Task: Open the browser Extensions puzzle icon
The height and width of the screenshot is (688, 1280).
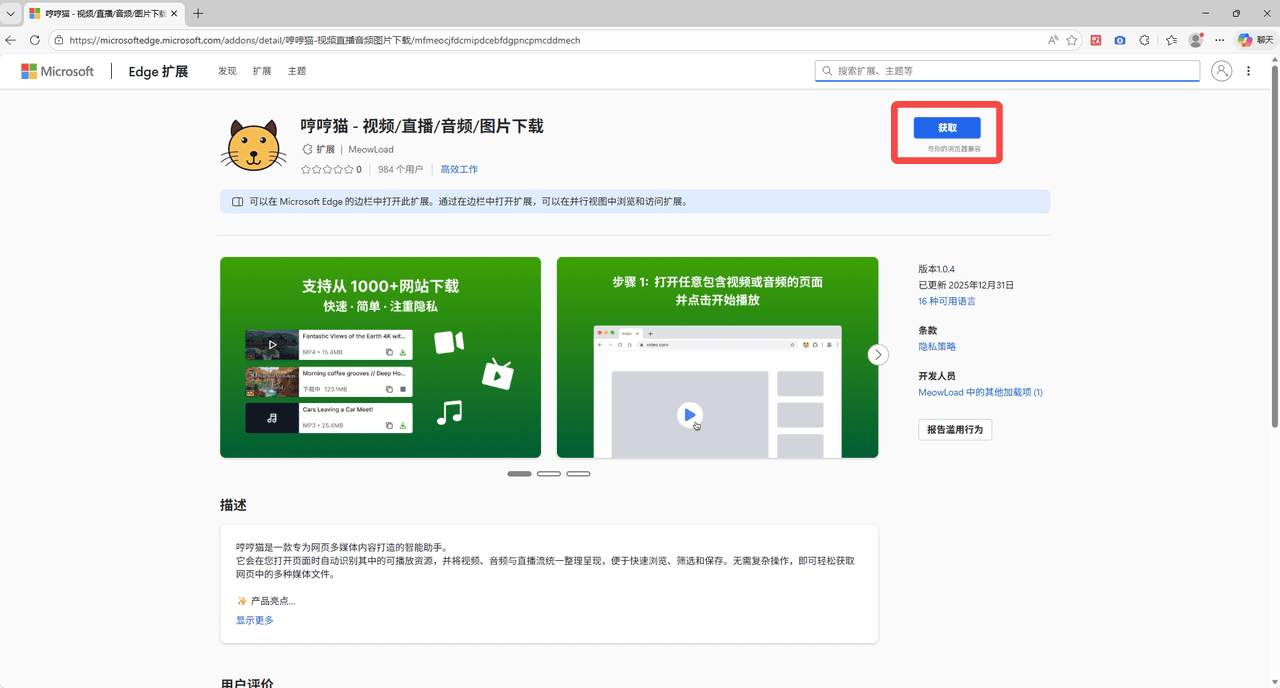Action: (1144, 40)
